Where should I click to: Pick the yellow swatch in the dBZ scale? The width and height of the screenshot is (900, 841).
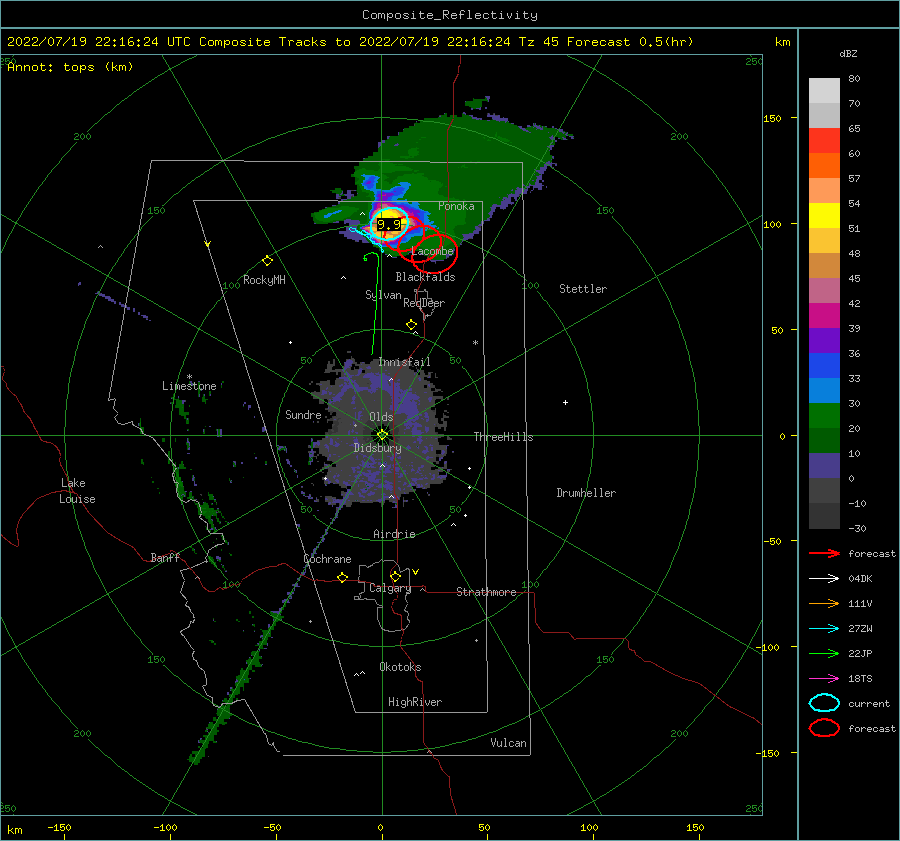[x=824, y=216]
